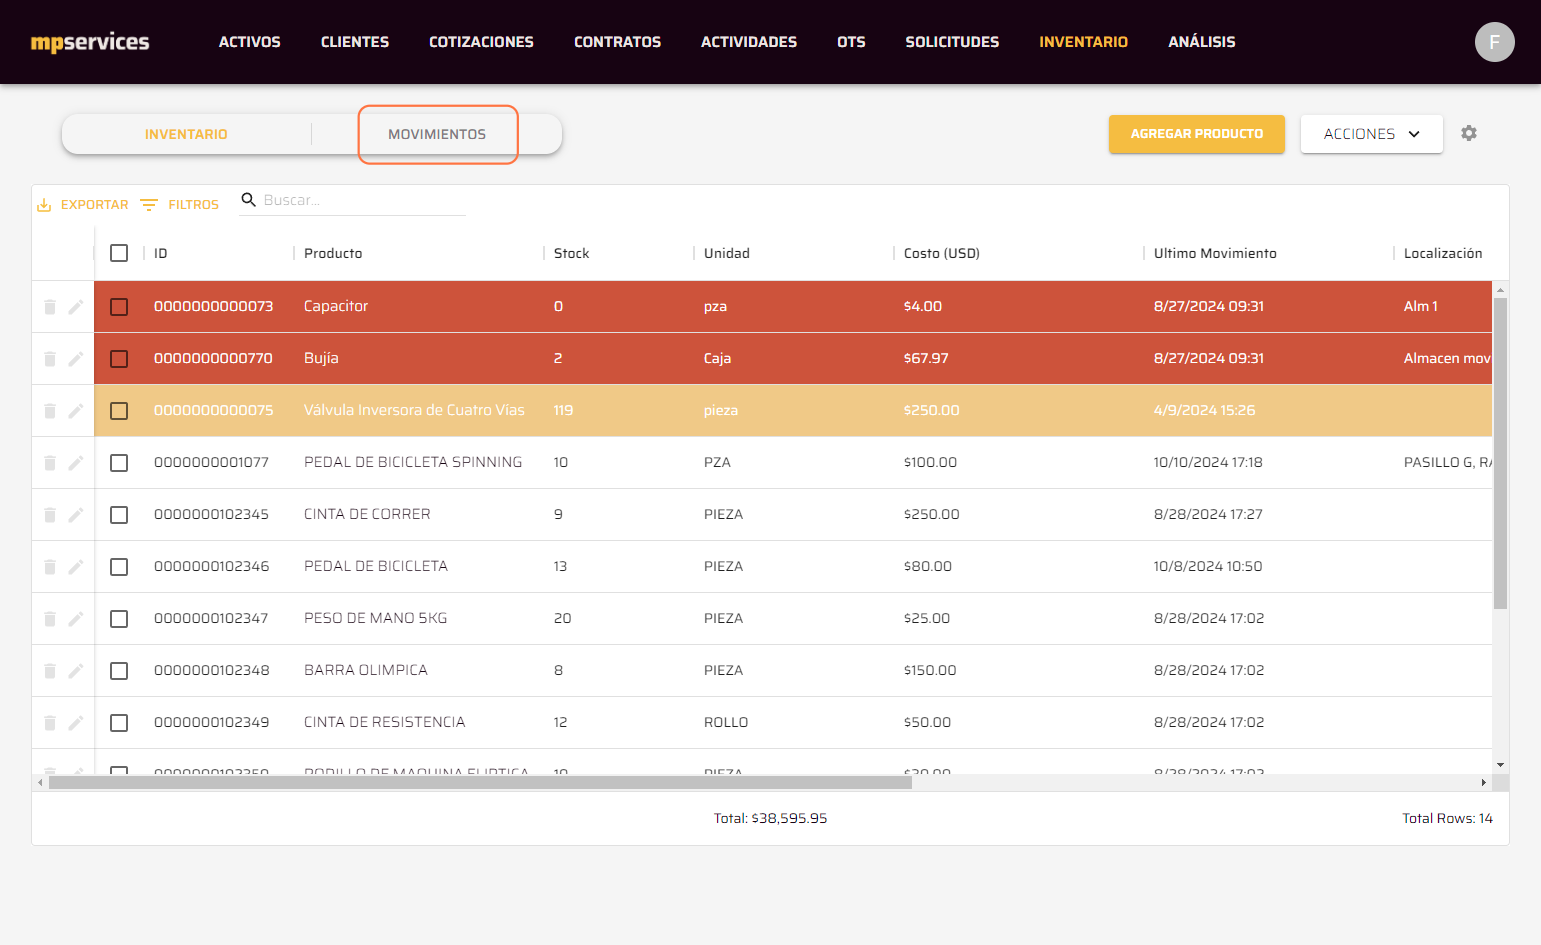Delete the Capacitor row with trash icon
Viewport: 1541px width, 945px height.
coord(50,307)
